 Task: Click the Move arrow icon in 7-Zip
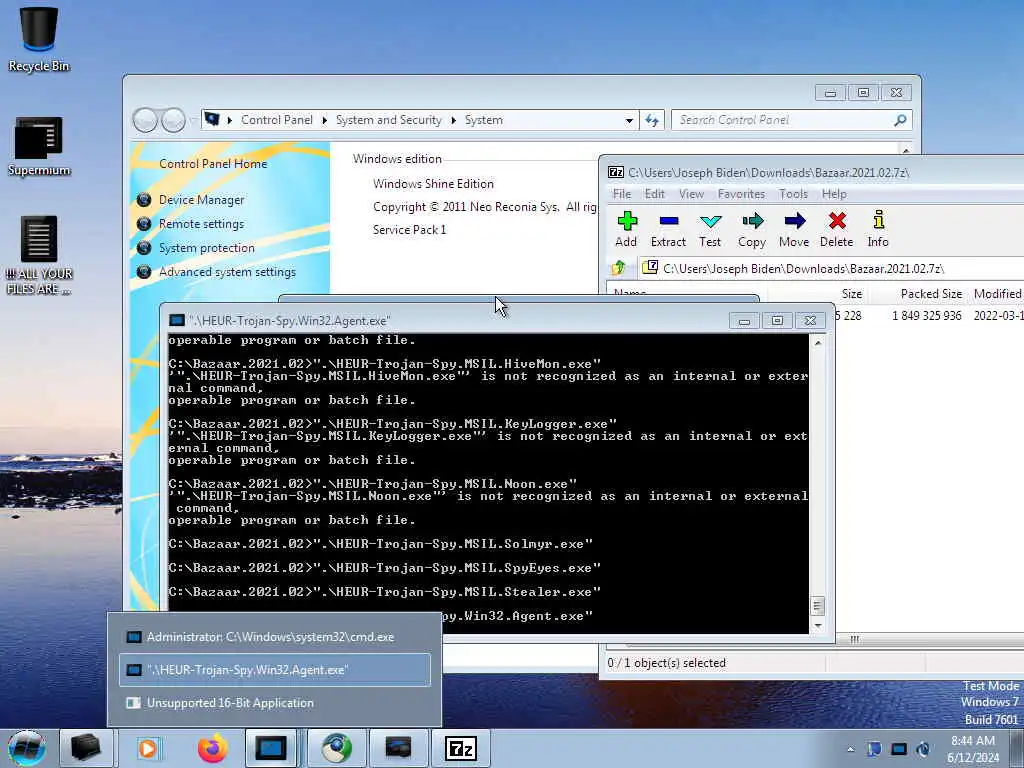794,229
